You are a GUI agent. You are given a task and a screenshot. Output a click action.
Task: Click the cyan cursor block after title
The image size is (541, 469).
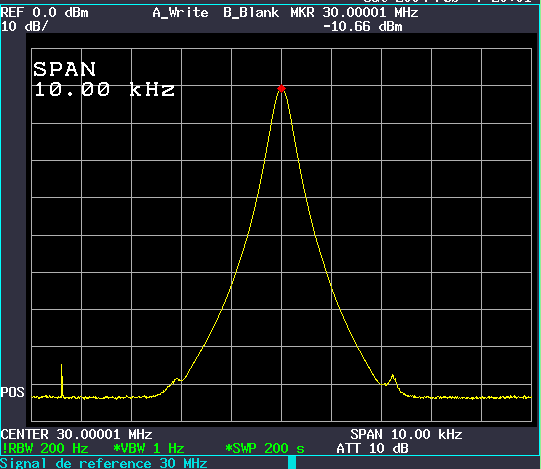coord(292,462)
